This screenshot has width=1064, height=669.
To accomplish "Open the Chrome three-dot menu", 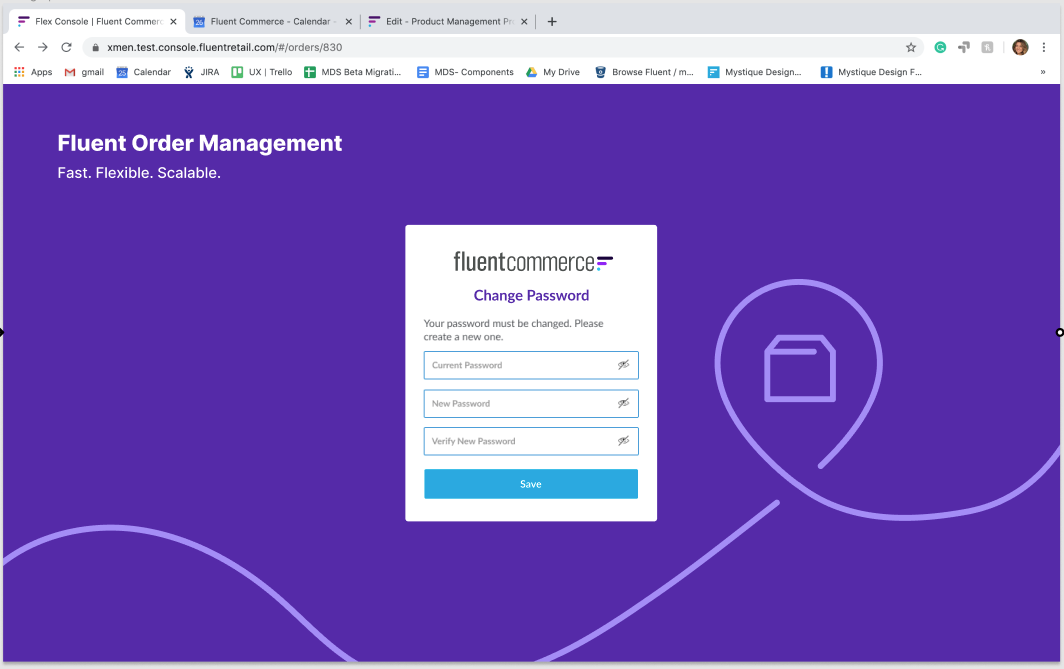I will (1044, 47).
